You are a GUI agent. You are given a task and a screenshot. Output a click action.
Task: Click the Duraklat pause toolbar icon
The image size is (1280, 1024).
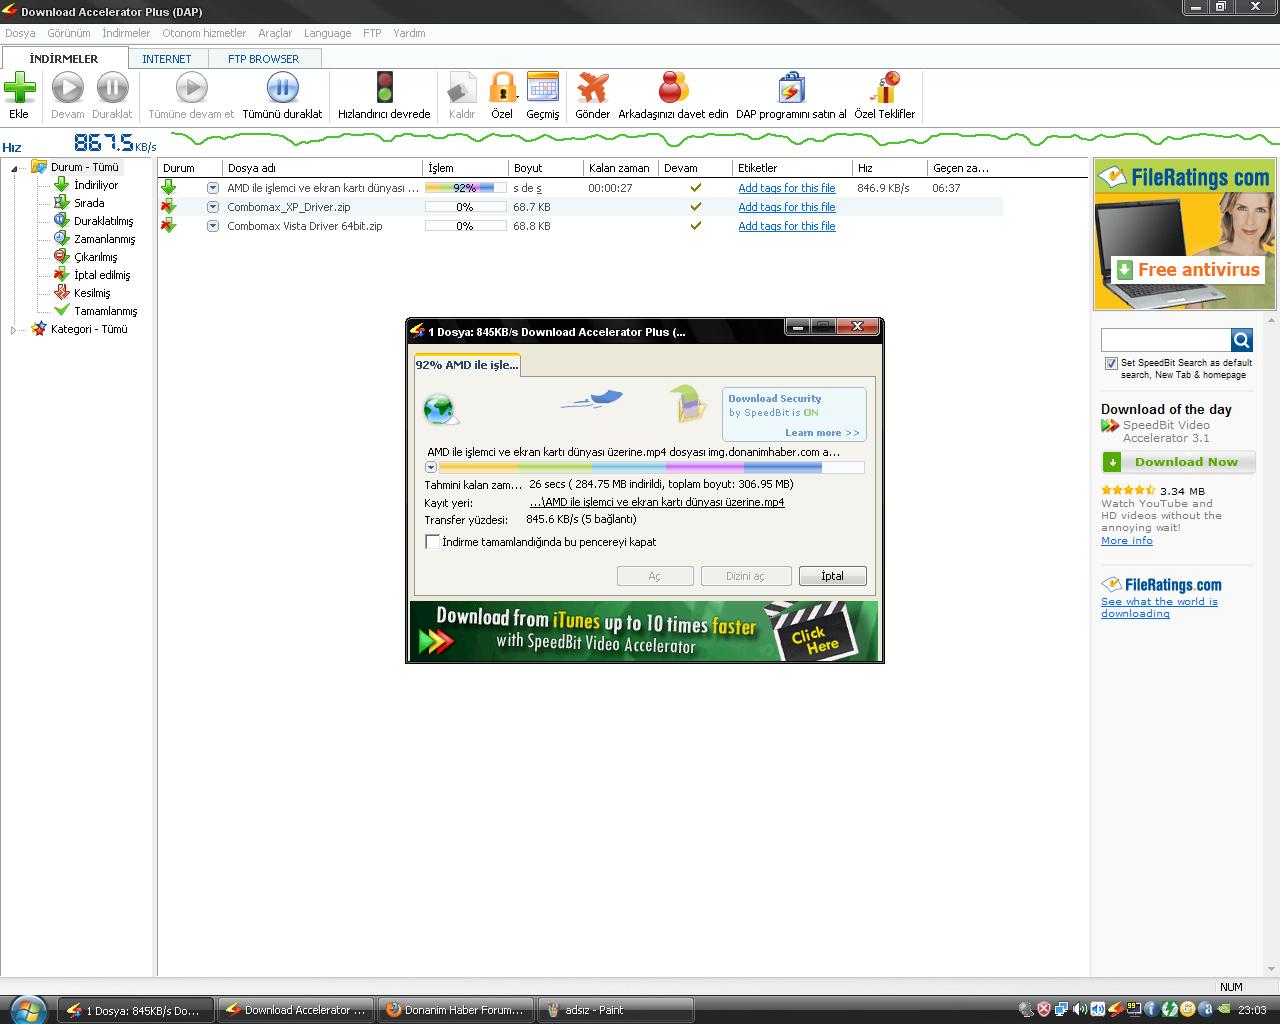tap(112, 88)
